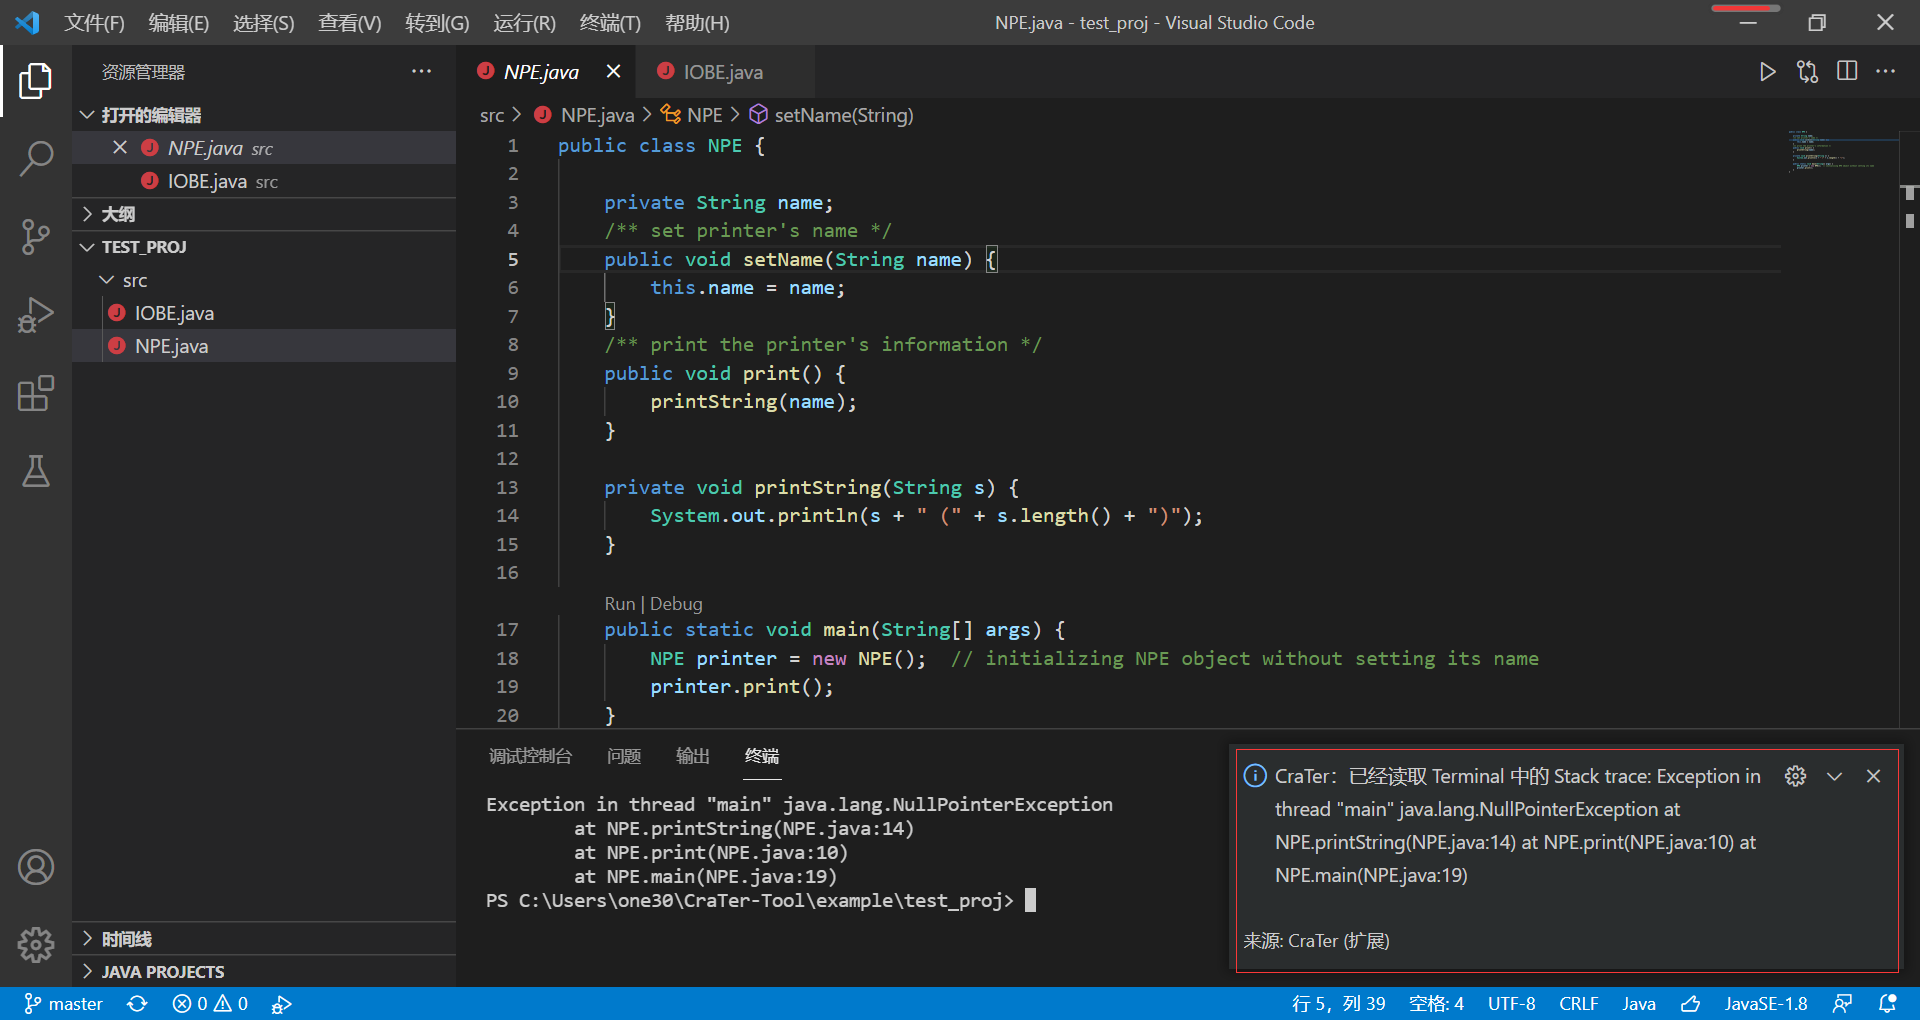
Task: Expand the JAVA PROJECTS section
Action: click(87, 971)
